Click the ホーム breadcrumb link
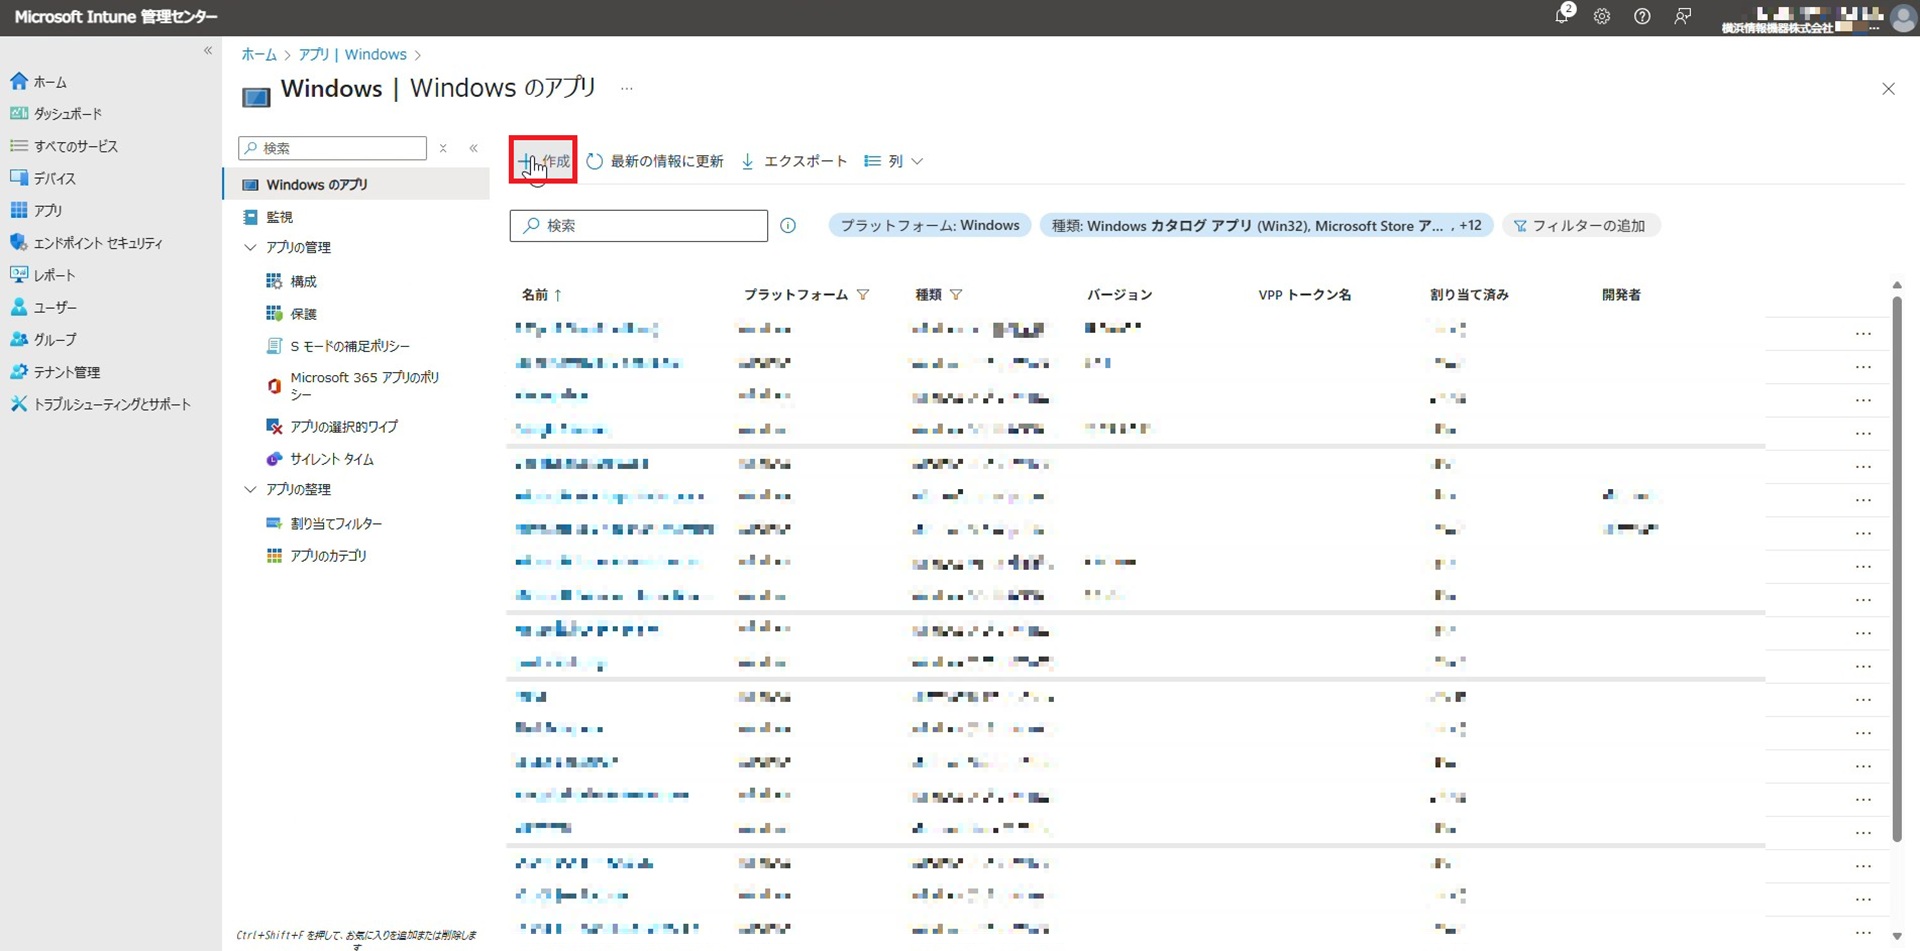Screen dimensions: 1920x951 (x=258, y=54)
